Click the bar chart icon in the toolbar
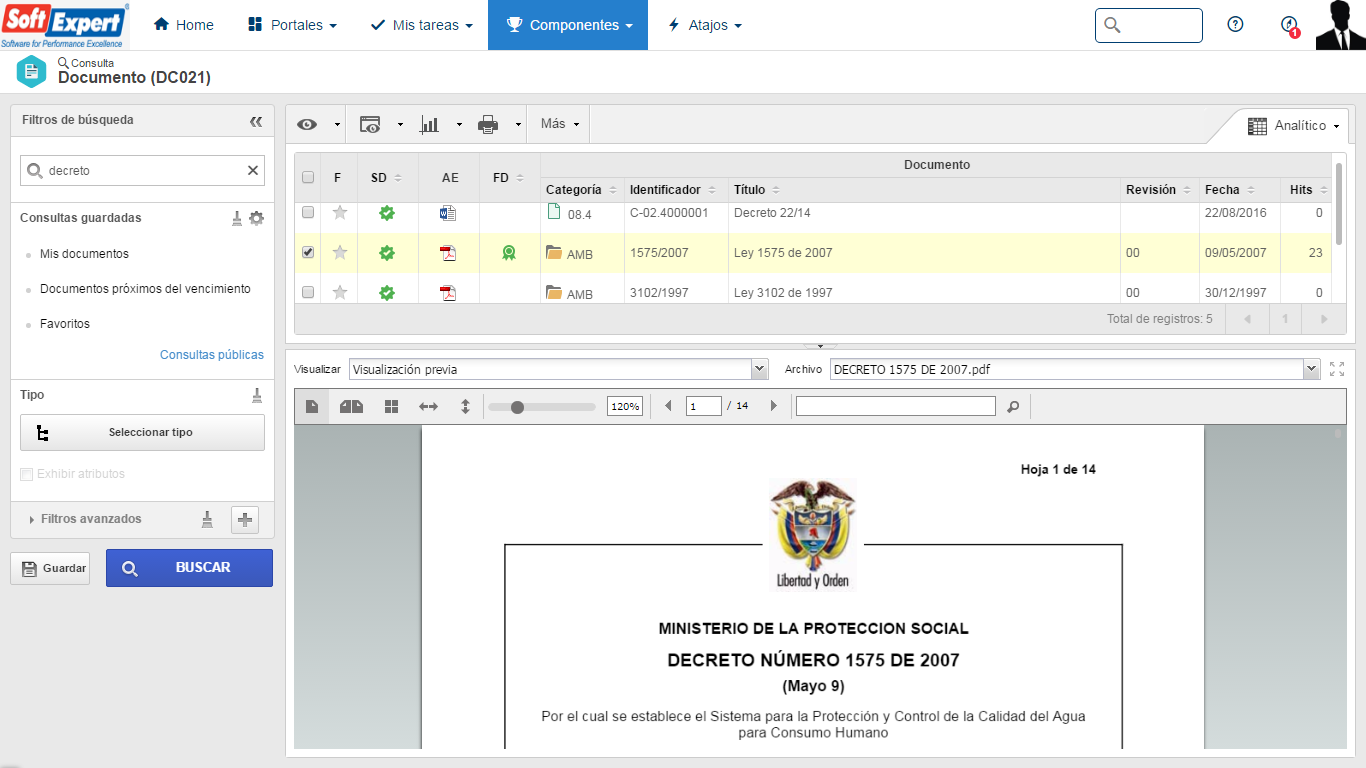Screen dimensions: 1366x768 click(x=430, y=124)
